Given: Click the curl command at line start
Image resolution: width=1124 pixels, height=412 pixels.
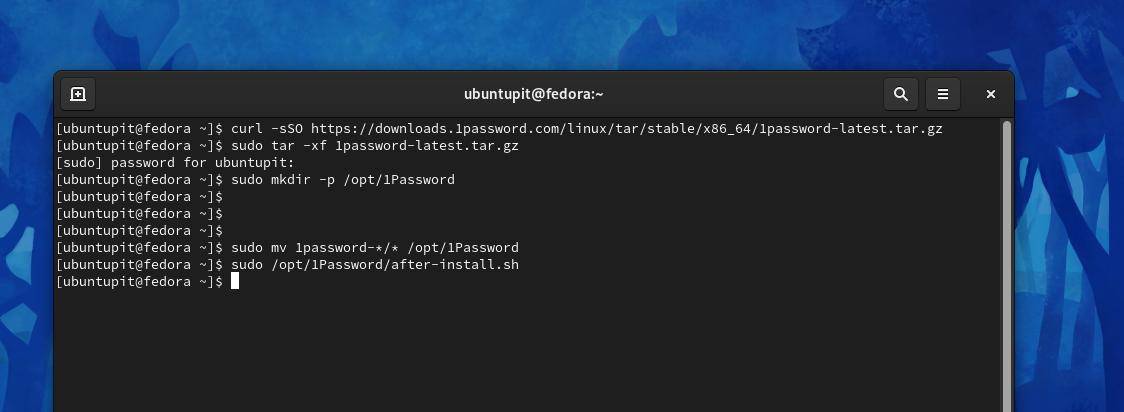Looking at the screenshot, I should (247, 129).
